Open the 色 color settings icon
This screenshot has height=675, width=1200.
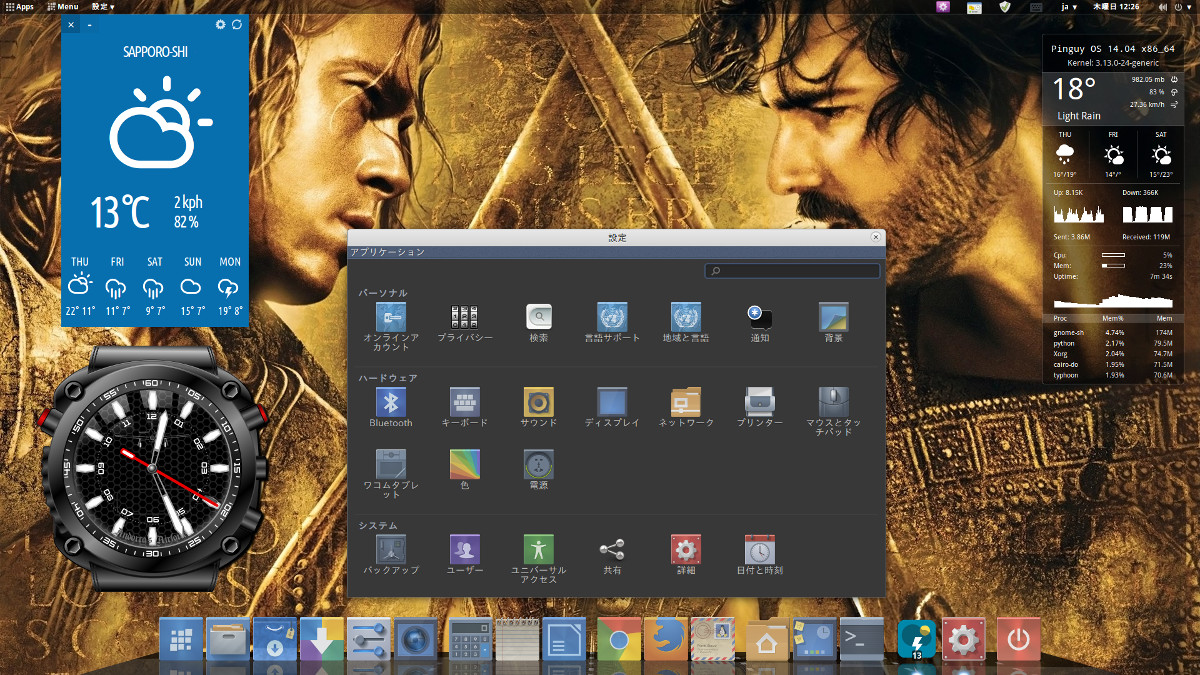coord(465,470)
